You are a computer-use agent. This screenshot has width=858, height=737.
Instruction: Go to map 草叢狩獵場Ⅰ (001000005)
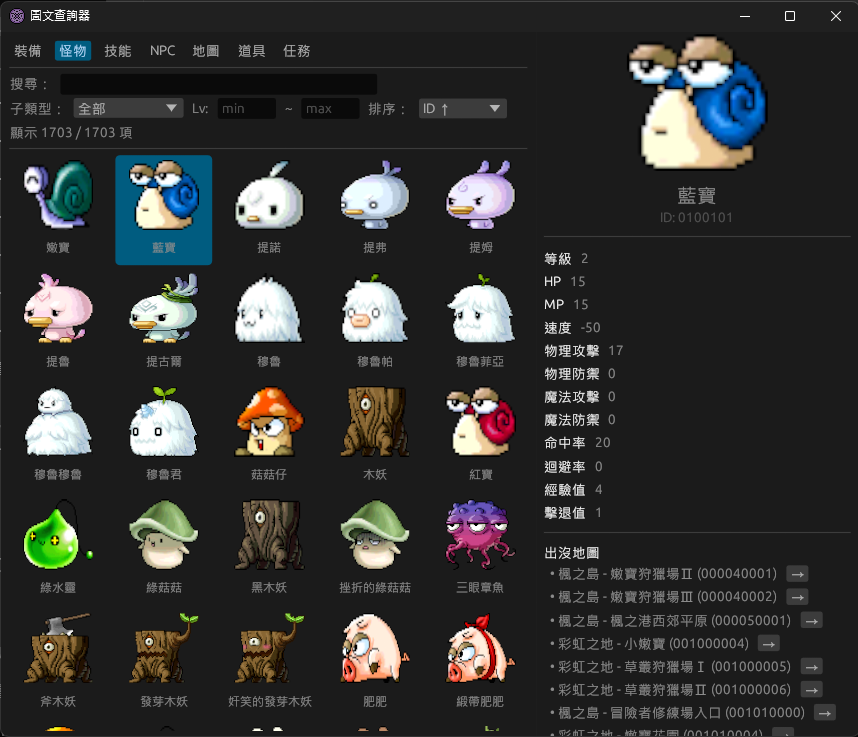(x=811, y=667)
